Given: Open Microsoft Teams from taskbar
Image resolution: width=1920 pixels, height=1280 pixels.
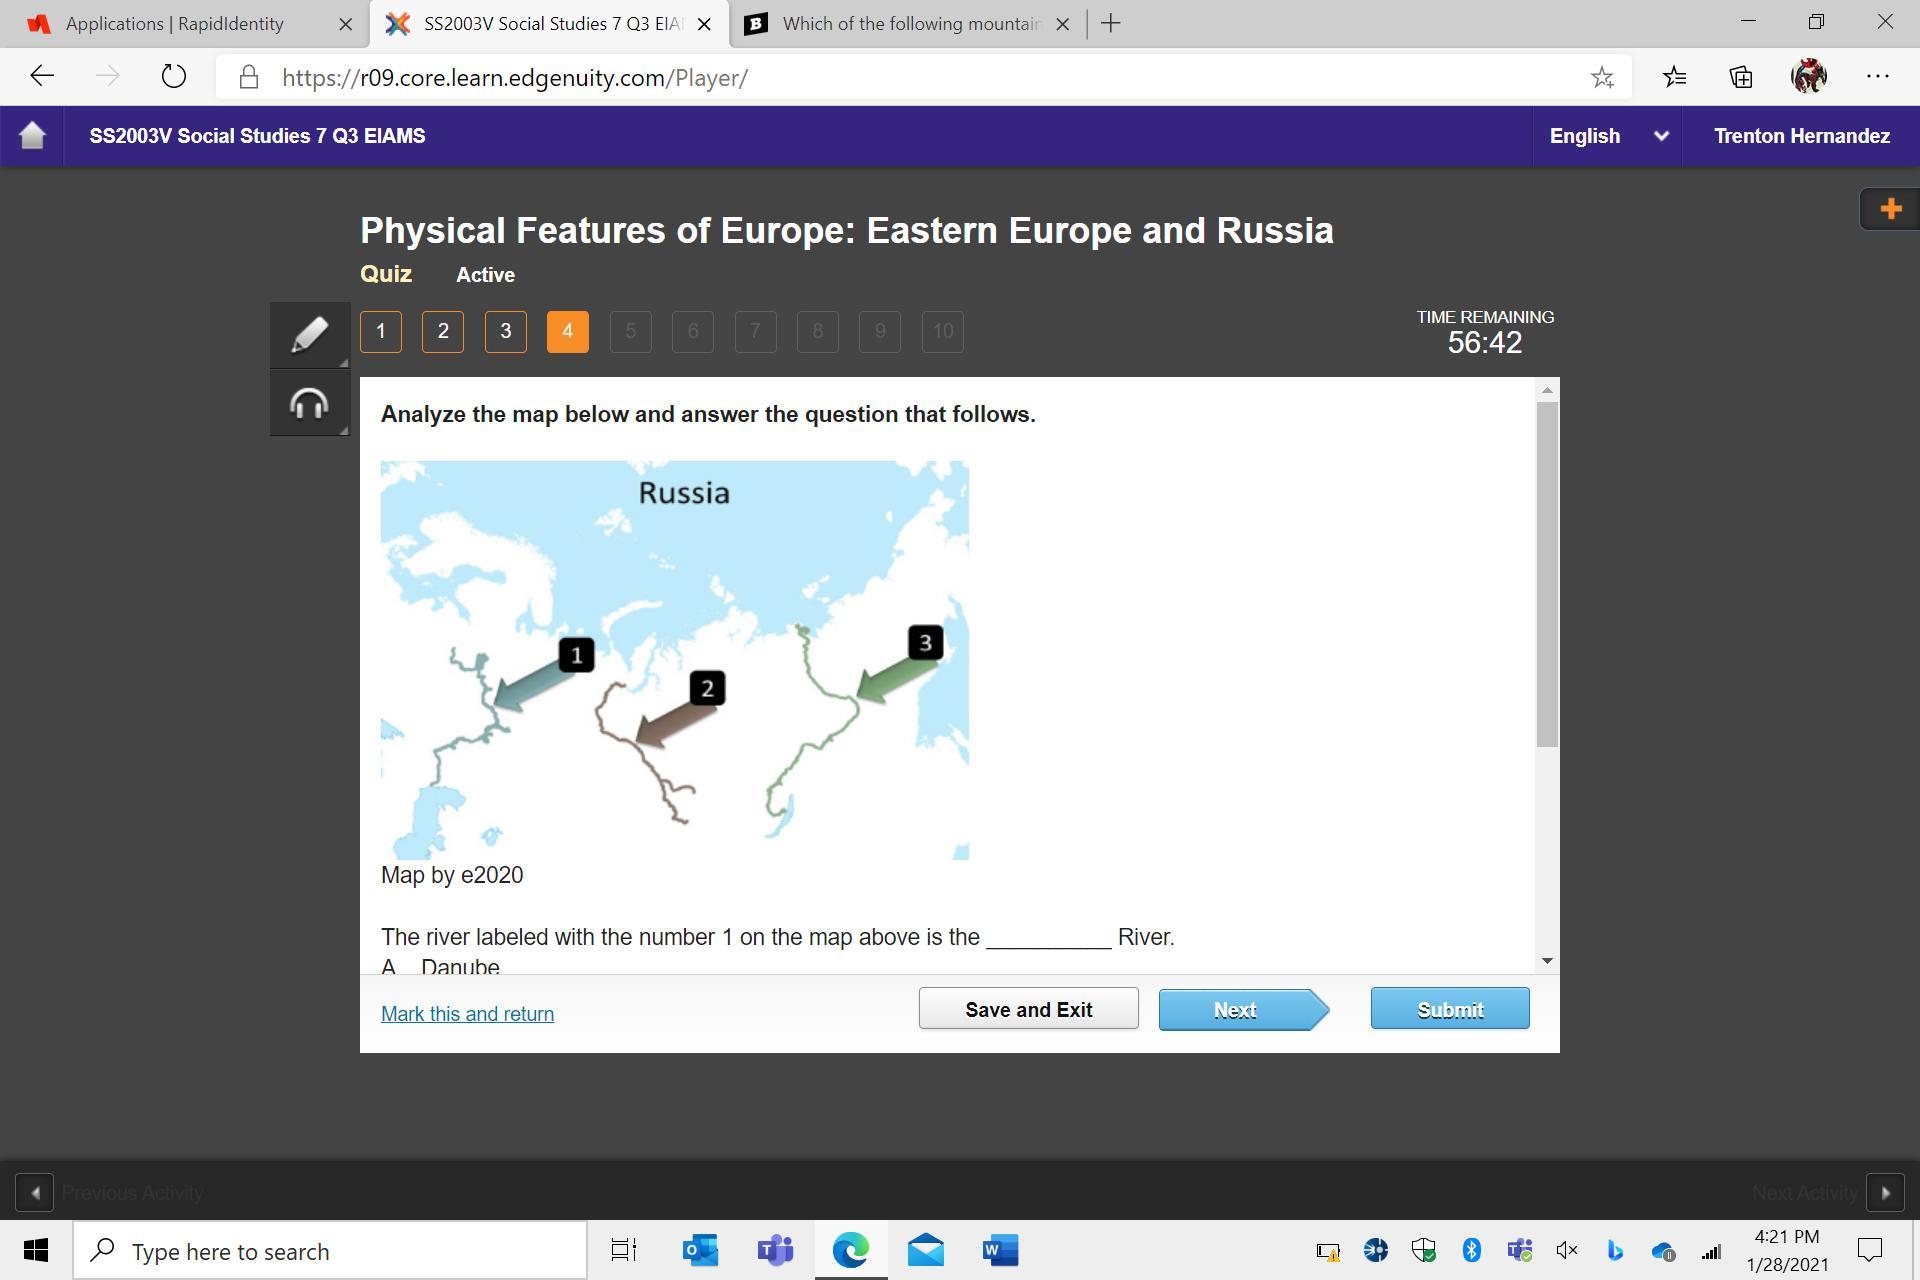Looking at the screenshot, I should pos(775,1250).
